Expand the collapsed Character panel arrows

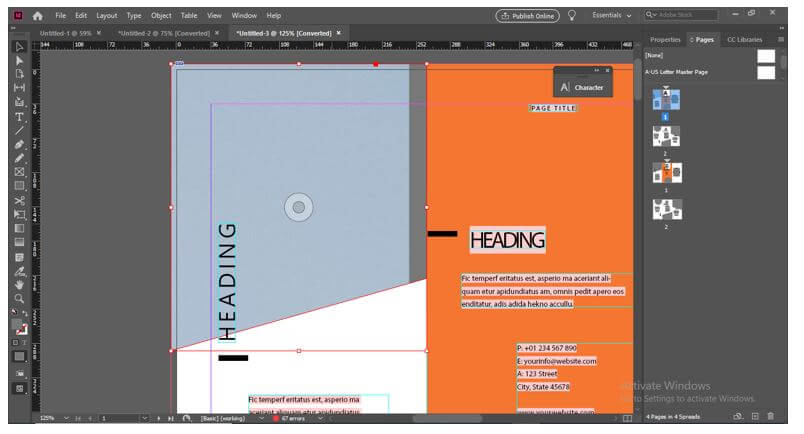click(x=596, y=70)
